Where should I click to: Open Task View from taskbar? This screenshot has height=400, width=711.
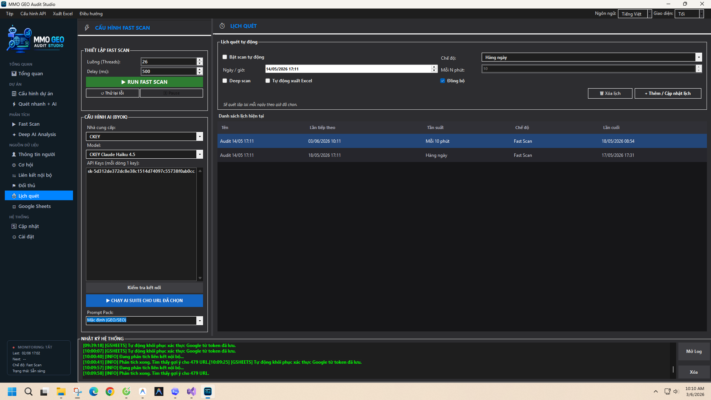point(44,391)
